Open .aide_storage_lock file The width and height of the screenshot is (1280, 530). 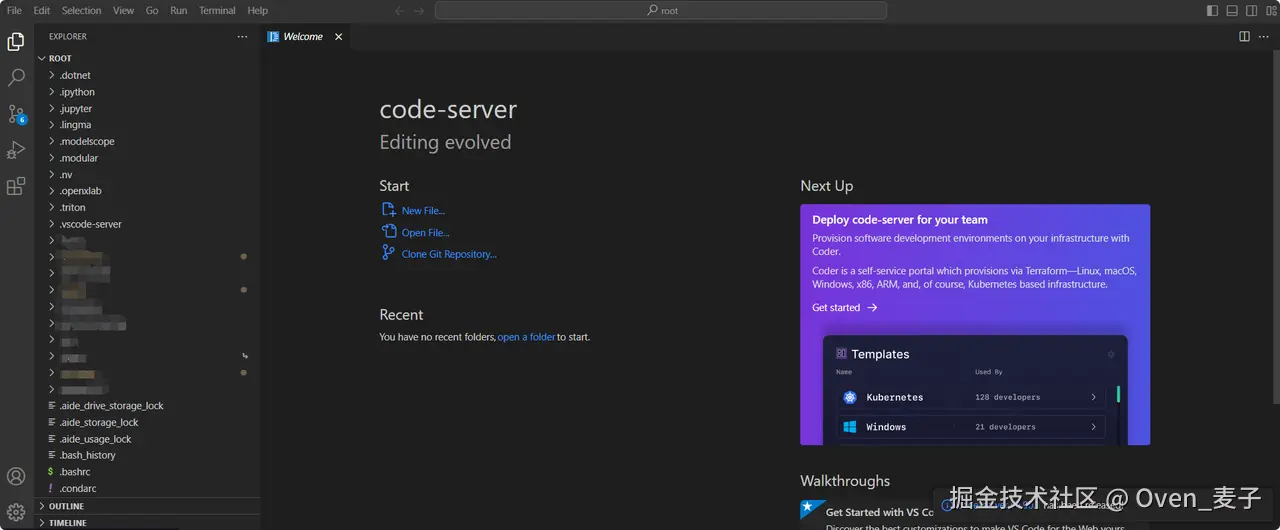click(x=147, y=422)
